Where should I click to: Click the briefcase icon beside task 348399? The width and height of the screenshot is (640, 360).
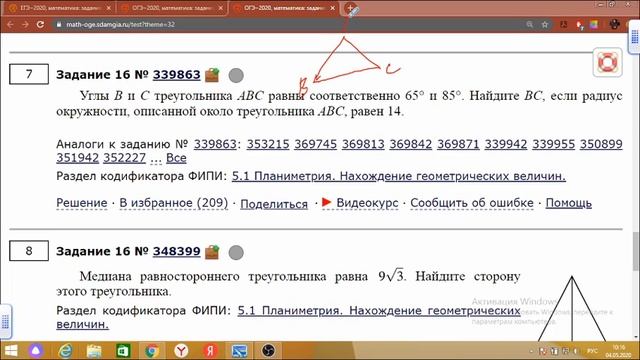pyautogui.click(x=212, y=252)
